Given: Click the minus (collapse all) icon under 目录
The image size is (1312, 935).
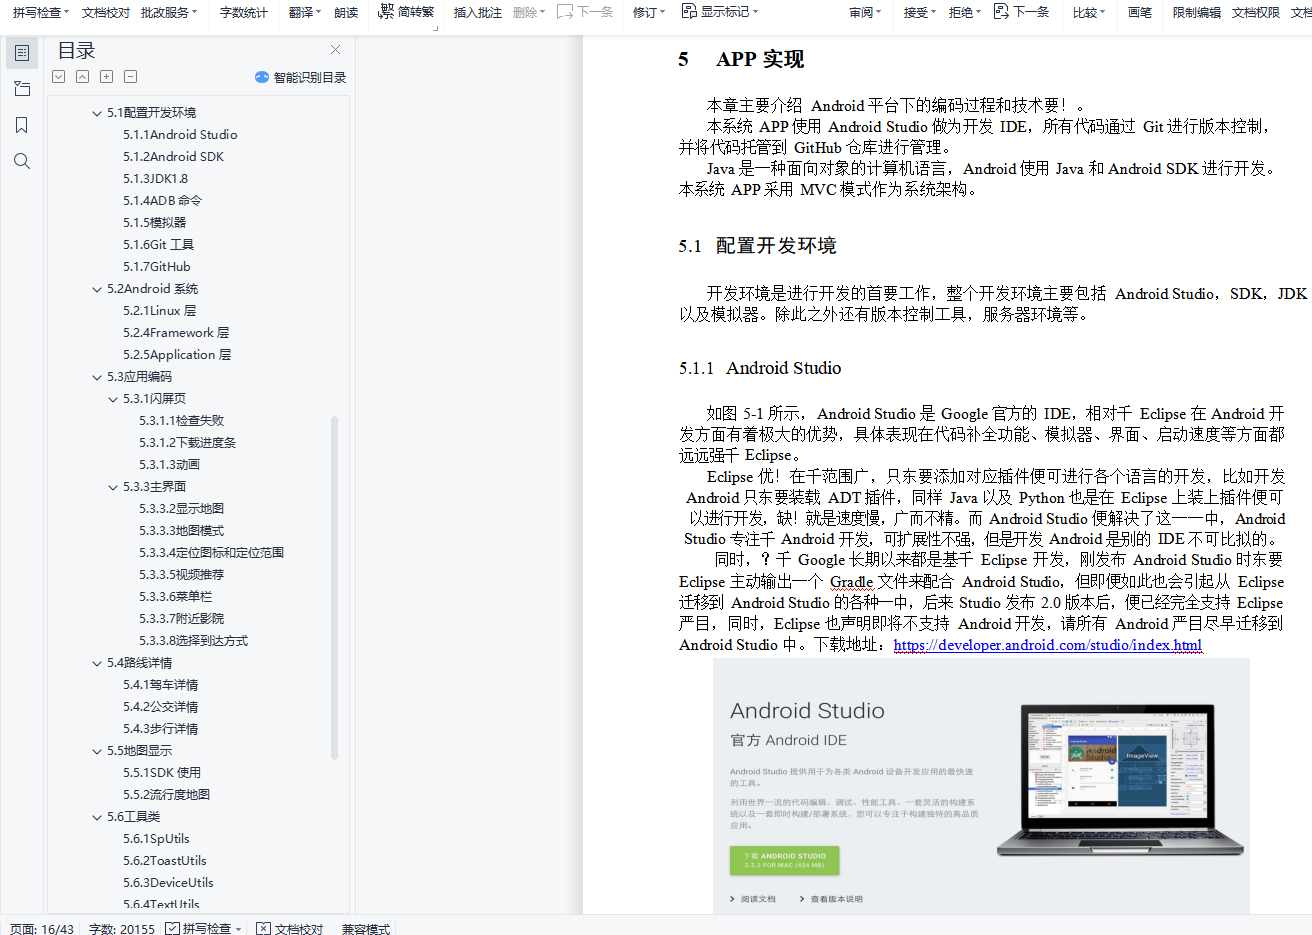Looking at the screenshot, I should tap(131, 77).
